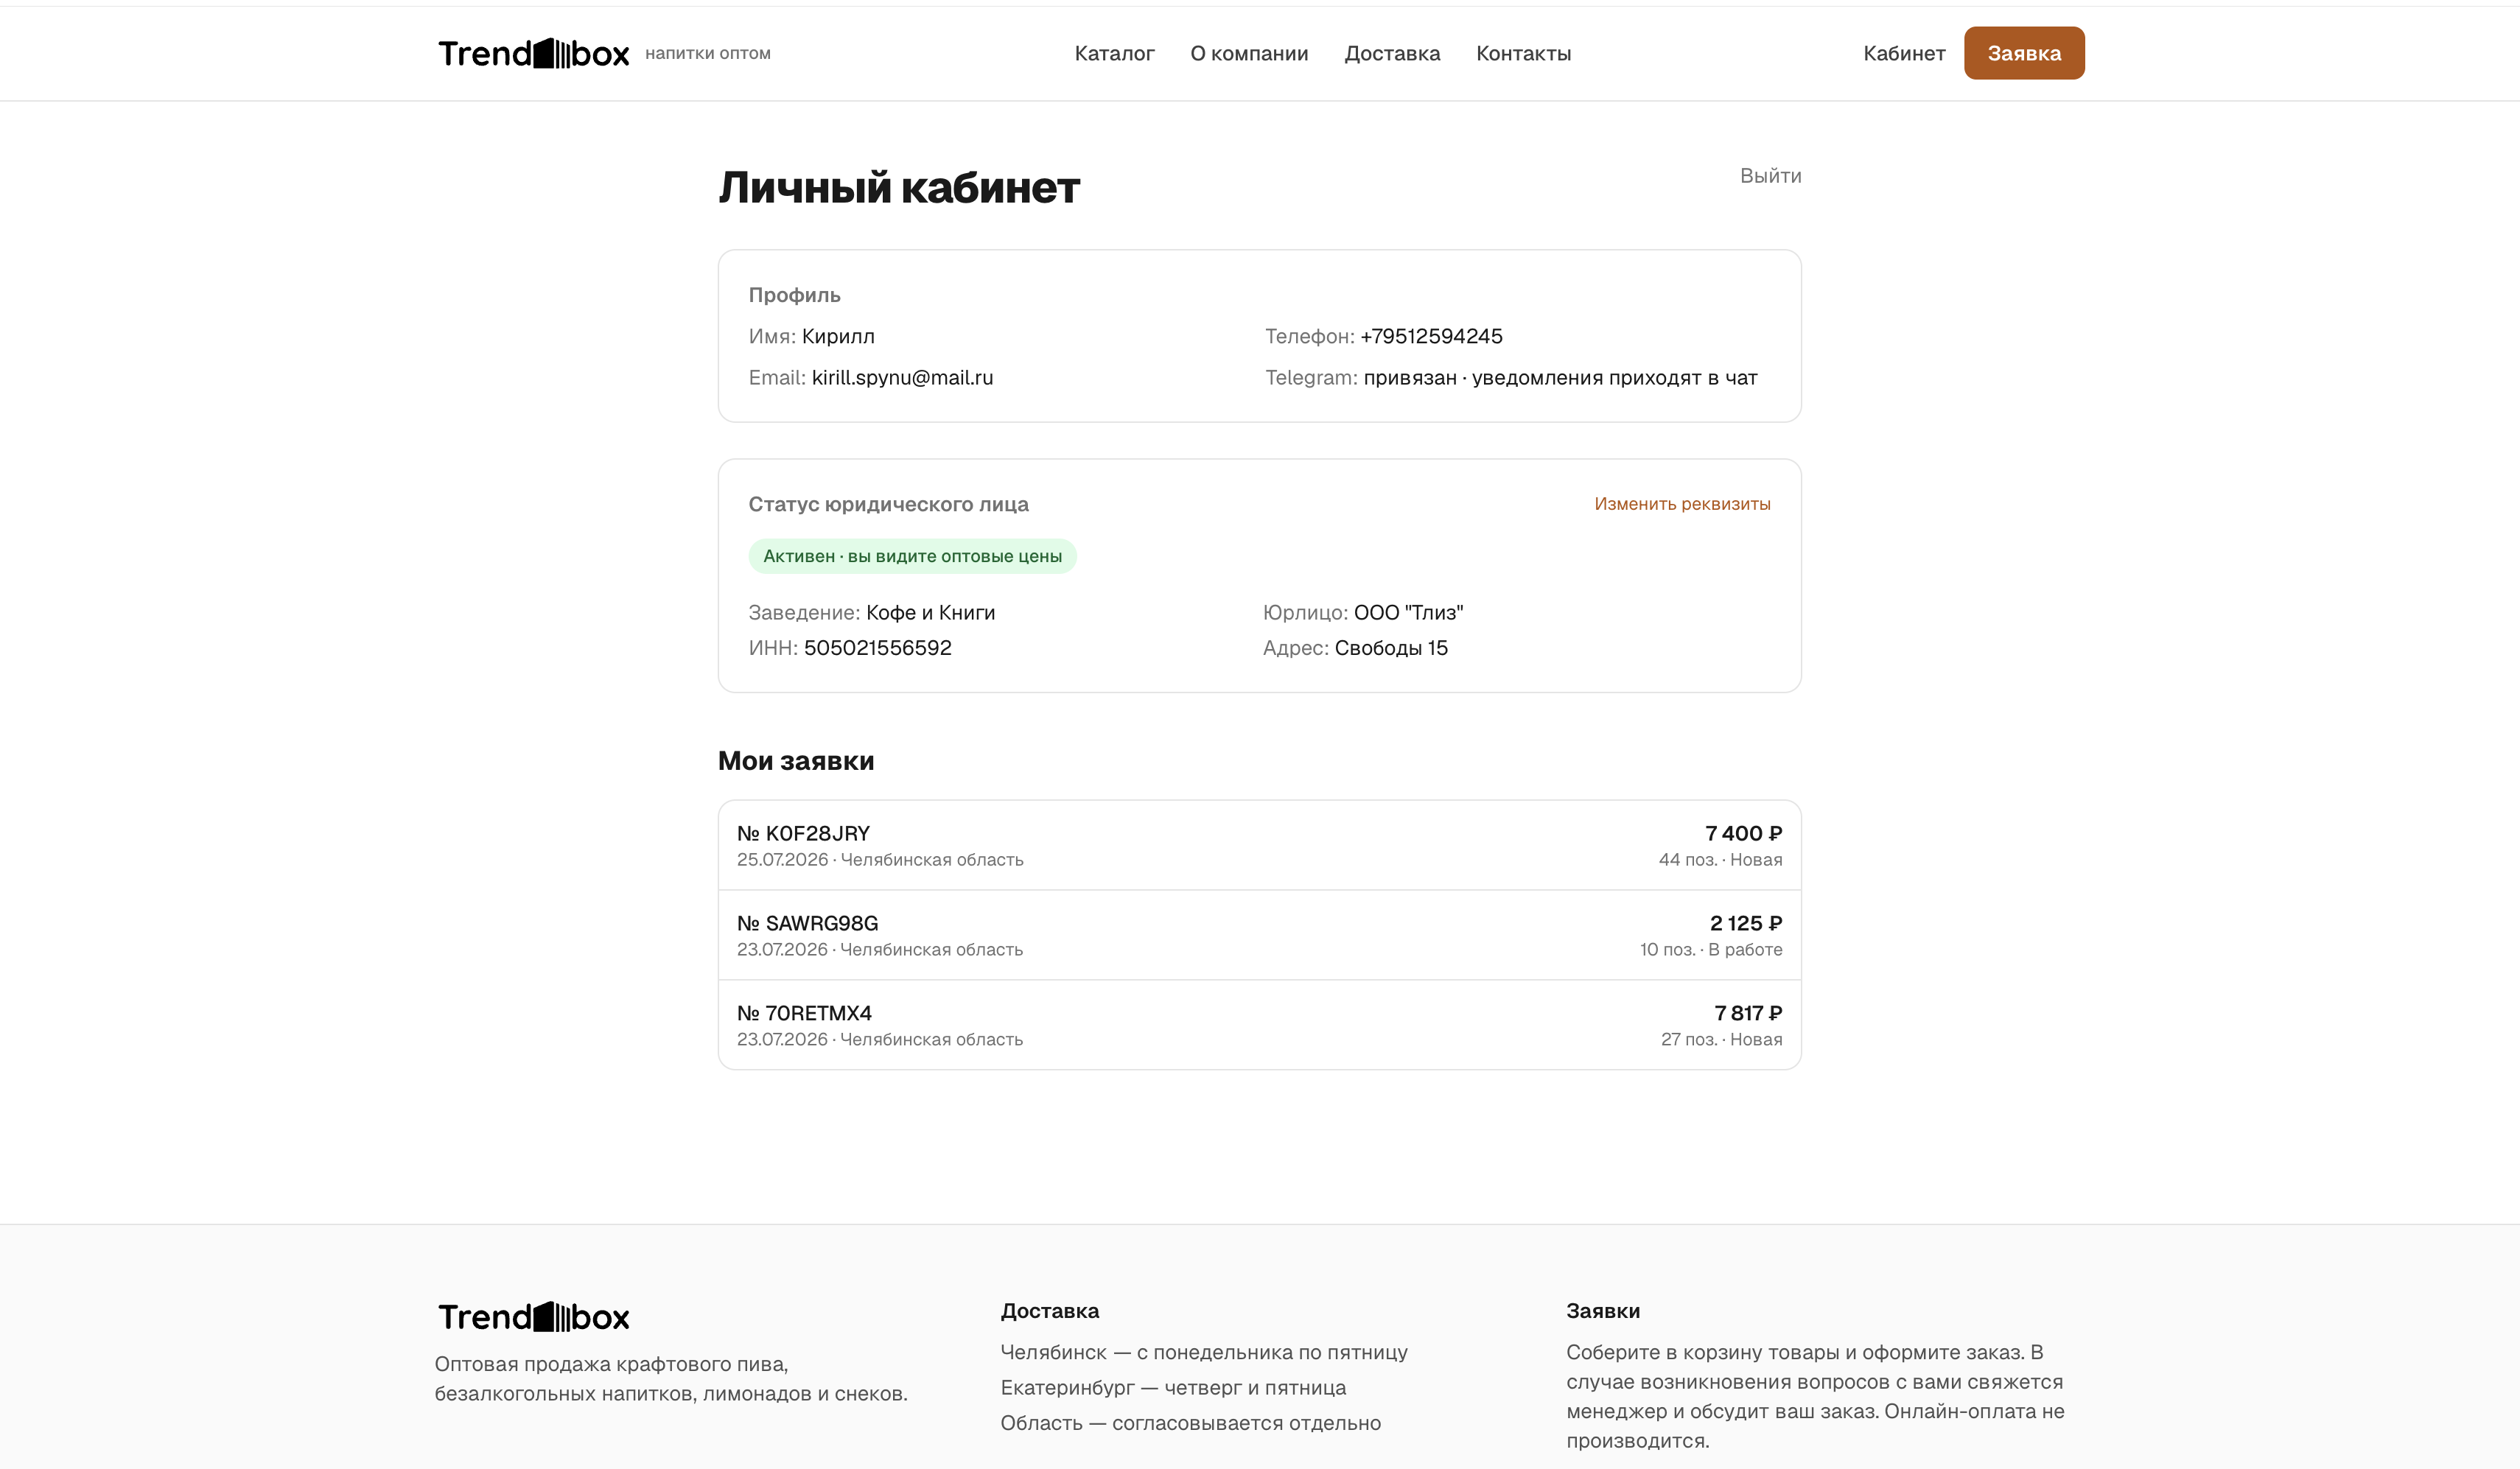Click the phone number +79512594245

(1431, 336)
